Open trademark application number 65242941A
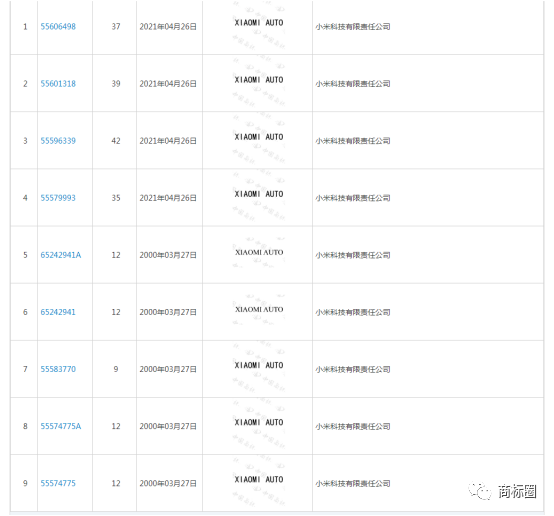554x516 pixels. coord(61,255)
